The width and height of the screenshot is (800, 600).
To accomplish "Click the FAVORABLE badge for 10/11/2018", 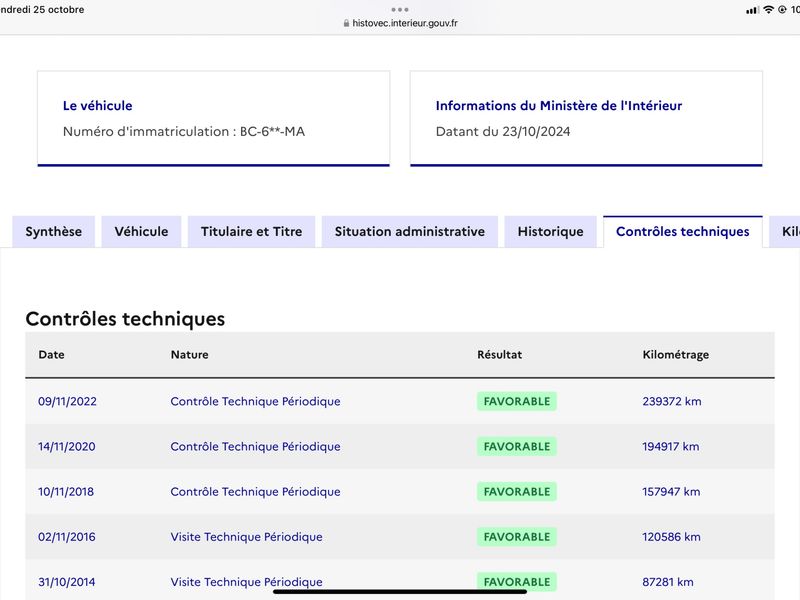I will click(x=517, y=492).
